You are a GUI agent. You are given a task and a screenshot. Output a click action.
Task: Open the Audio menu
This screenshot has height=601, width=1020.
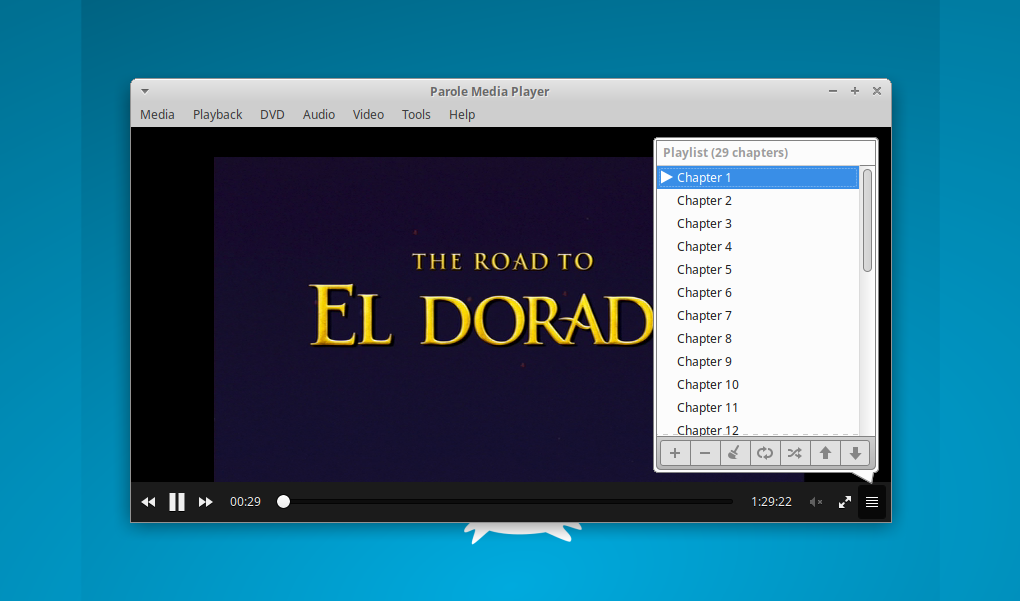click(318, 114)
